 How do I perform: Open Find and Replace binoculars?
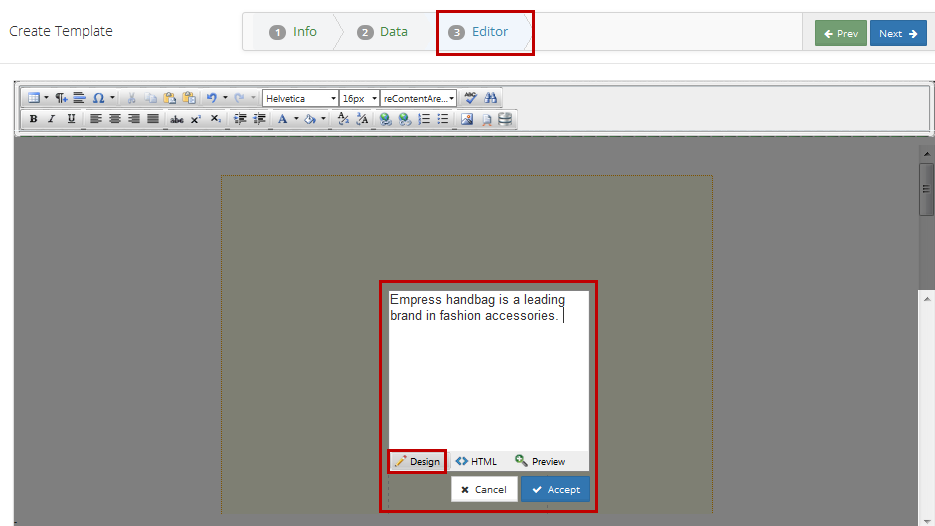pos(490,98)
